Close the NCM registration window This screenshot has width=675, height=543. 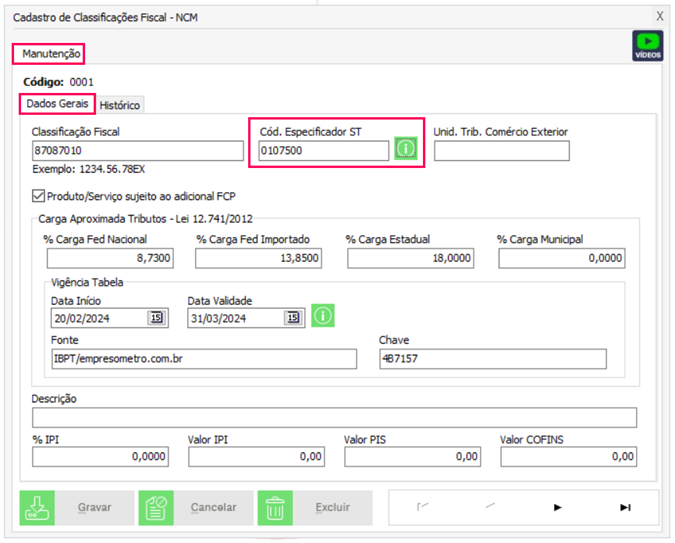(x=659, y=16)
